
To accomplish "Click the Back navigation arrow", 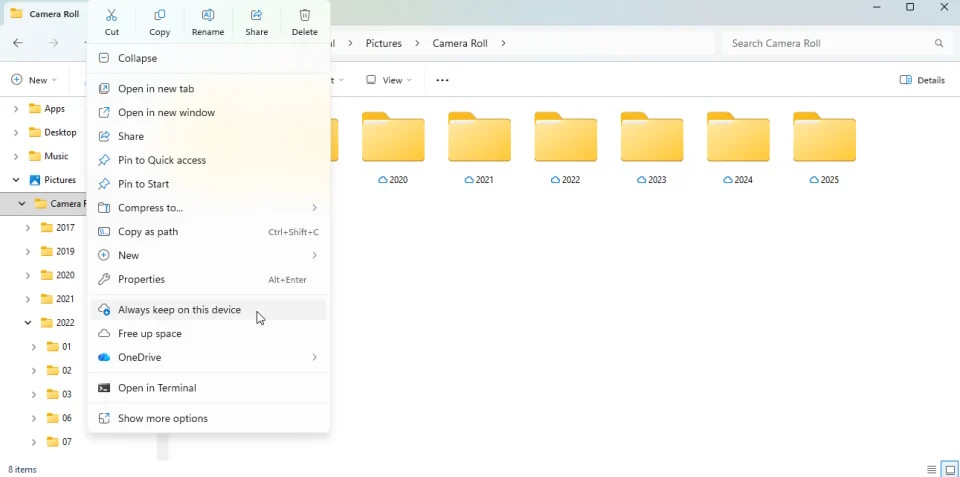I will pos(18,43).
